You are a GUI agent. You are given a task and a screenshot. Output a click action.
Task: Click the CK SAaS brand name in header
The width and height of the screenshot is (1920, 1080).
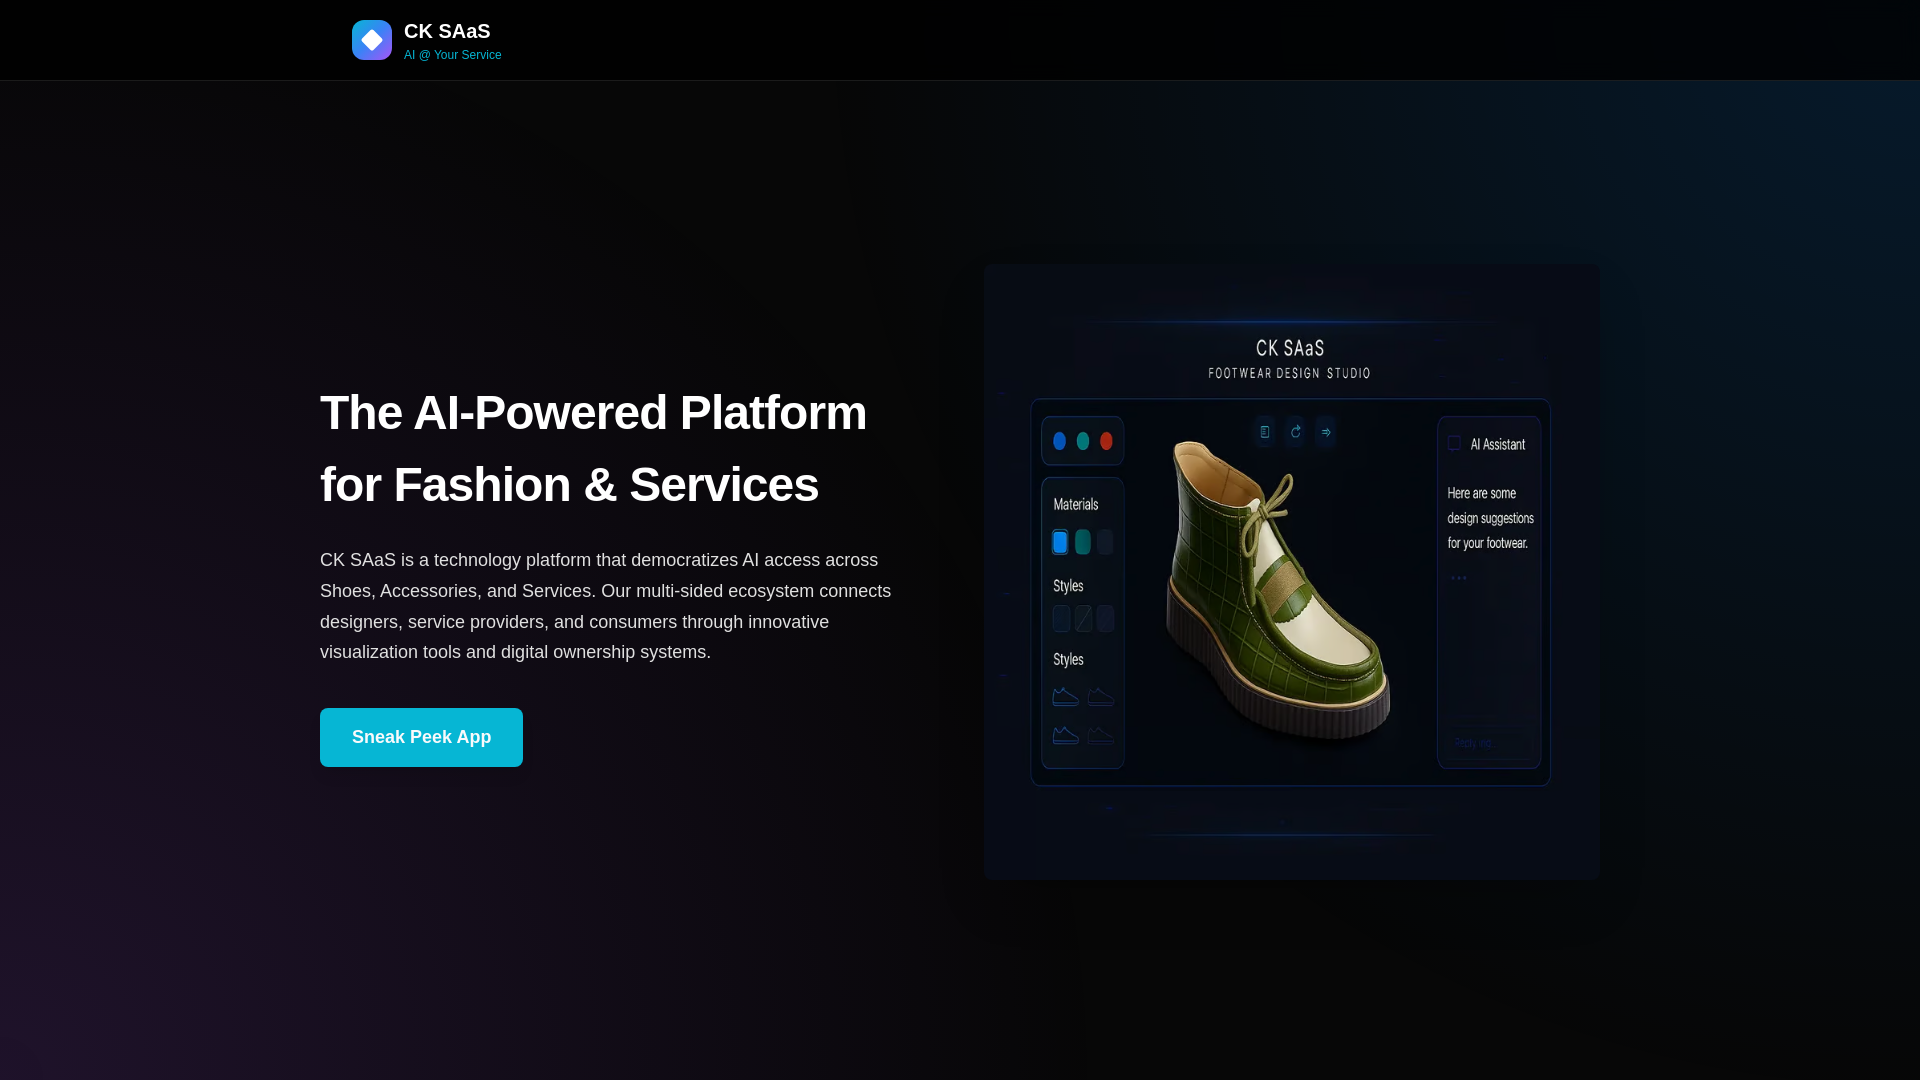click(x=447, y=31)
